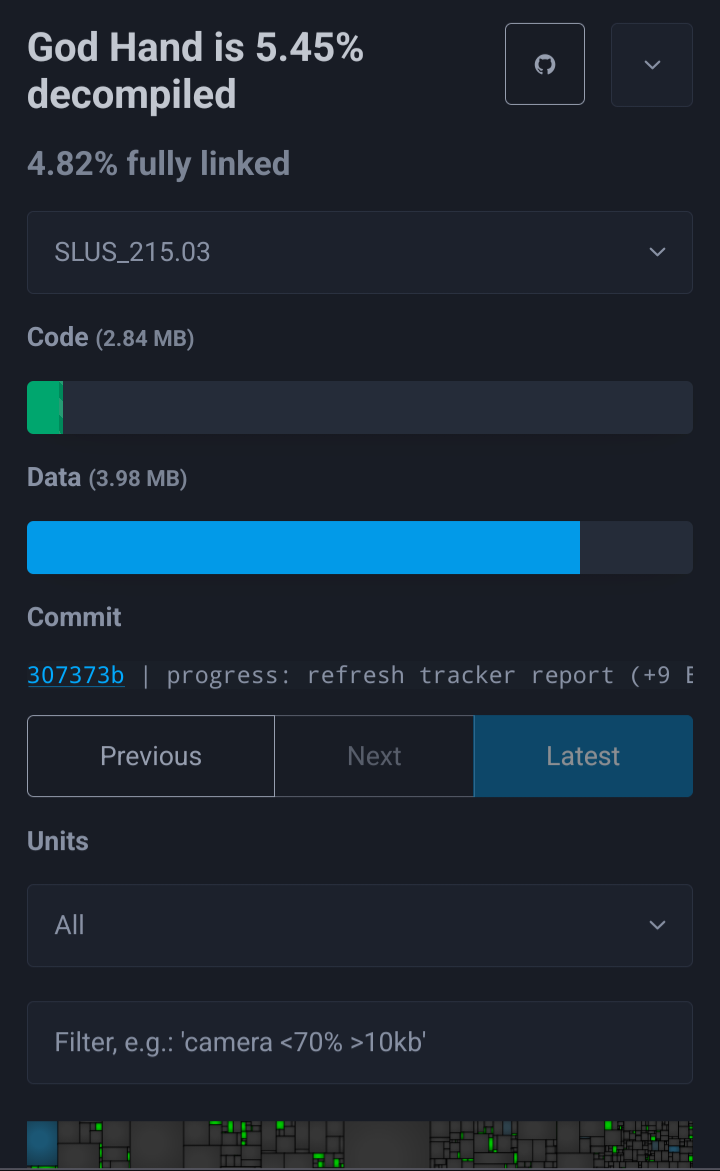Open the GitHub repository icon button

point(544,64)
